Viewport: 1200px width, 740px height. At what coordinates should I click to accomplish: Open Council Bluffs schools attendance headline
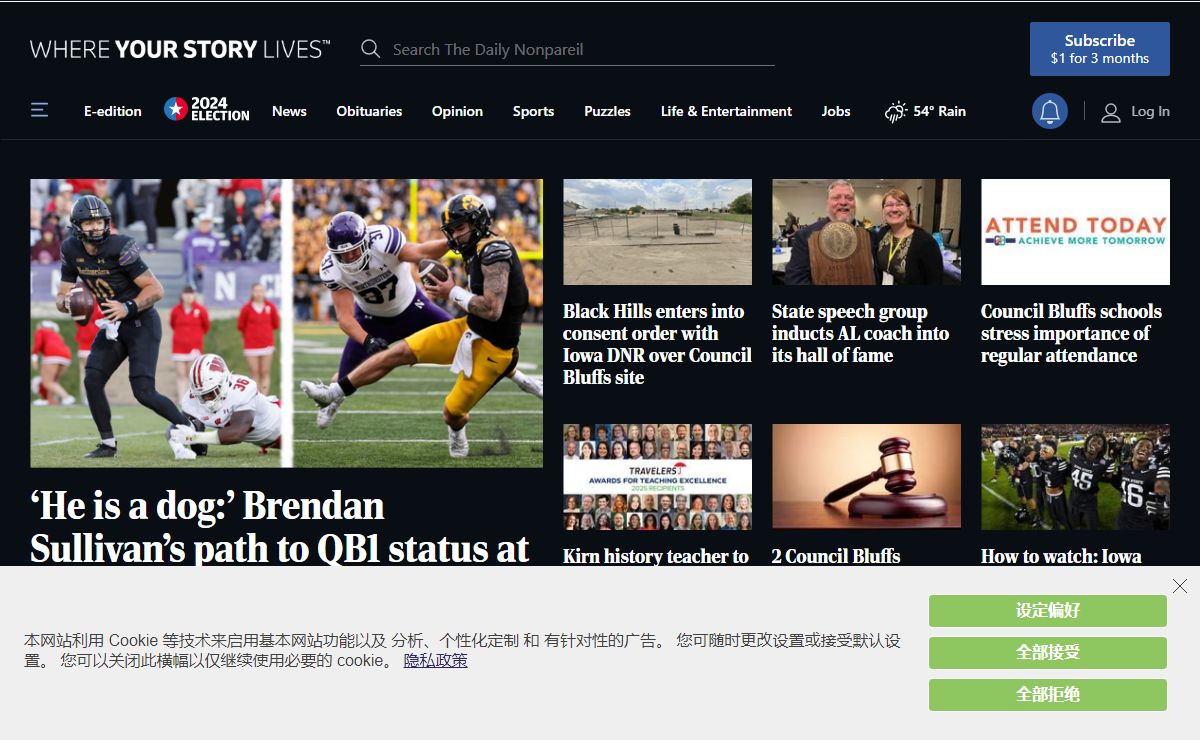click(x=1071, y=333)
